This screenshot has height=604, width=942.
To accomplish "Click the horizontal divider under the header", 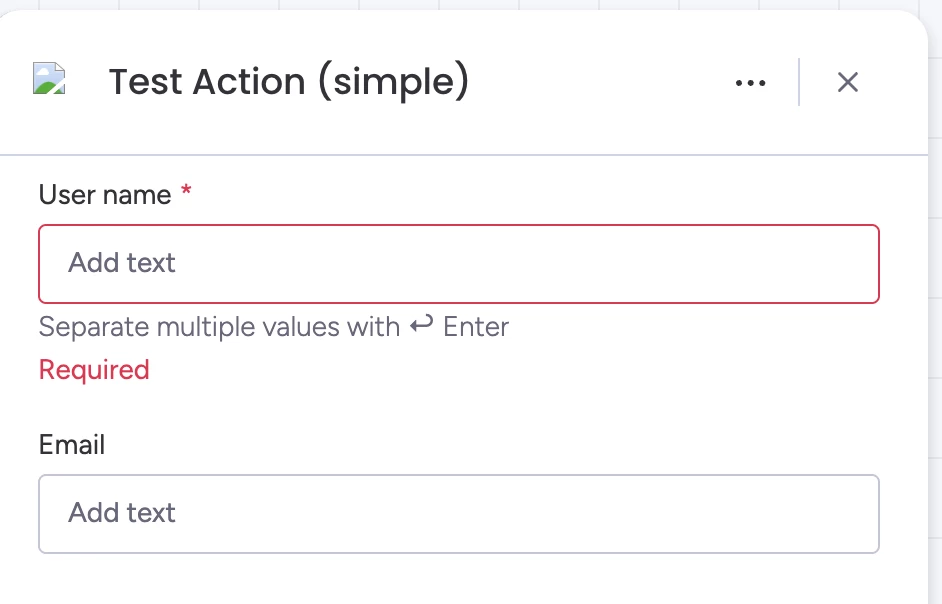I will (460, 155).
